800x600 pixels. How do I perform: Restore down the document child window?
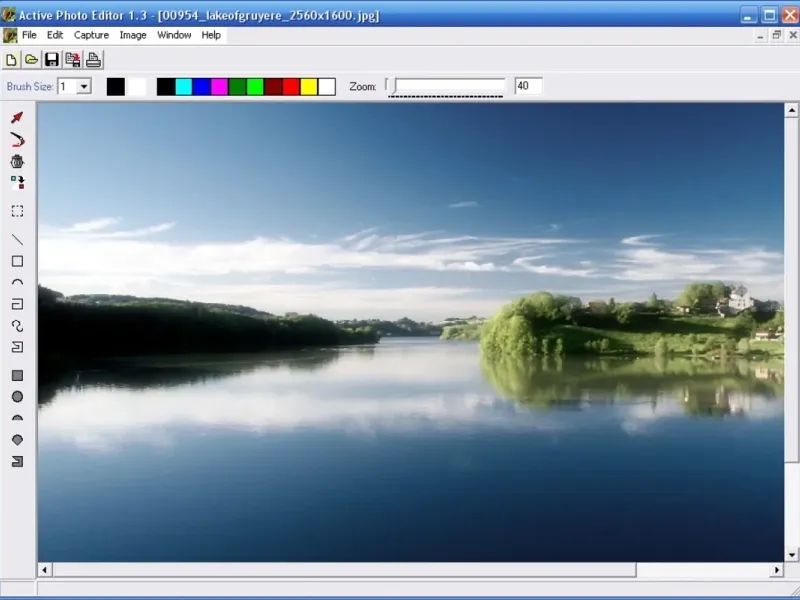(x=777, y=35)
